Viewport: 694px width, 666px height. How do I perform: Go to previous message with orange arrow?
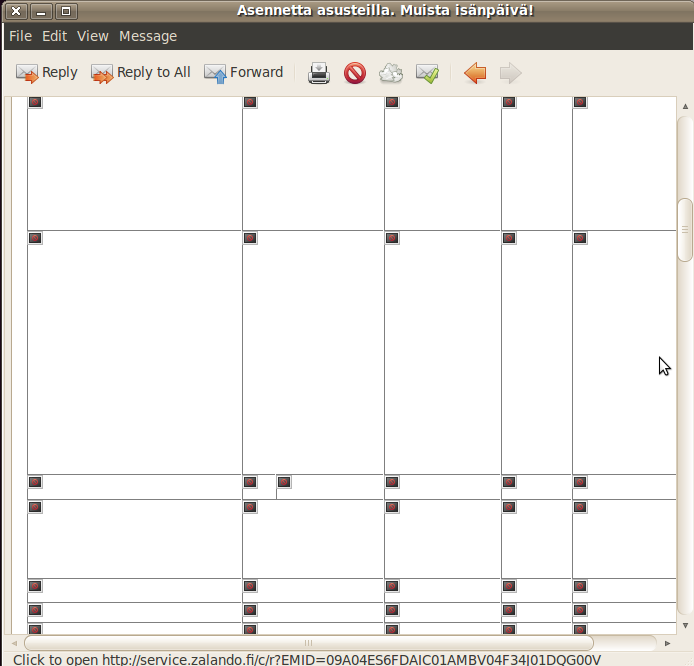tap(475, 73)
